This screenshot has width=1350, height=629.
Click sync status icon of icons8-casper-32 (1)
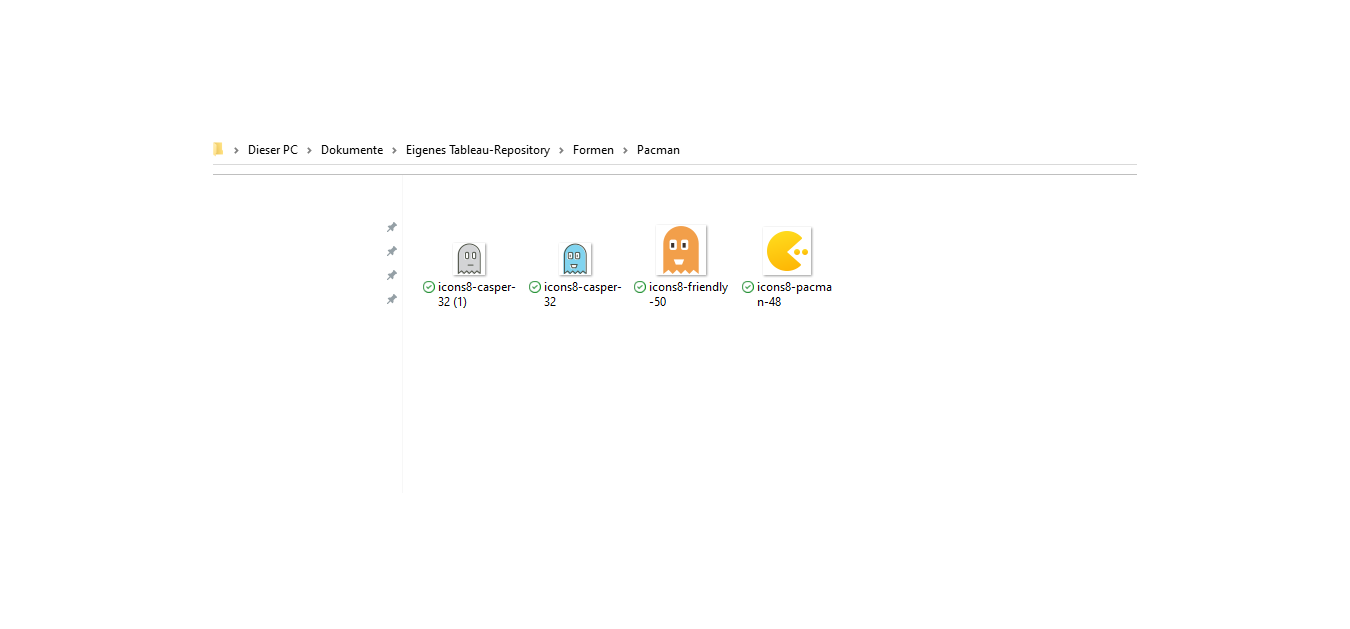point(429,287)
